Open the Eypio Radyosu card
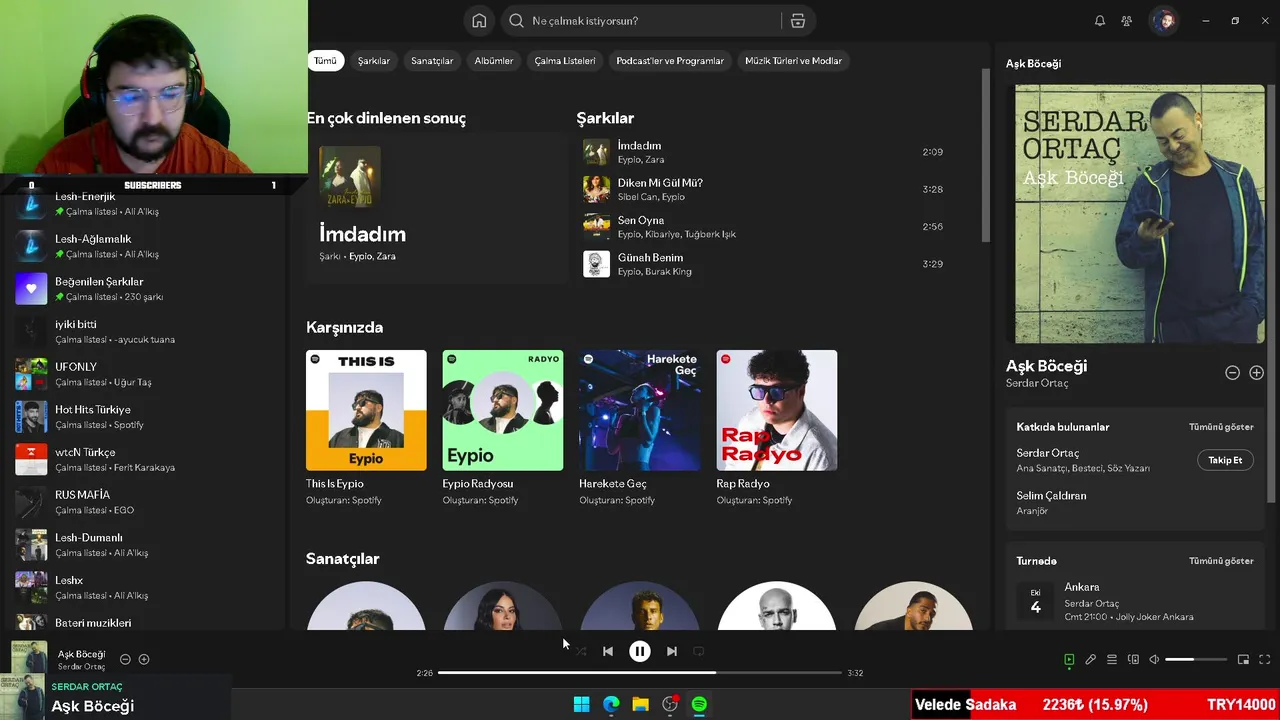The image size is (1280, 720). click(x=503, y=428)
